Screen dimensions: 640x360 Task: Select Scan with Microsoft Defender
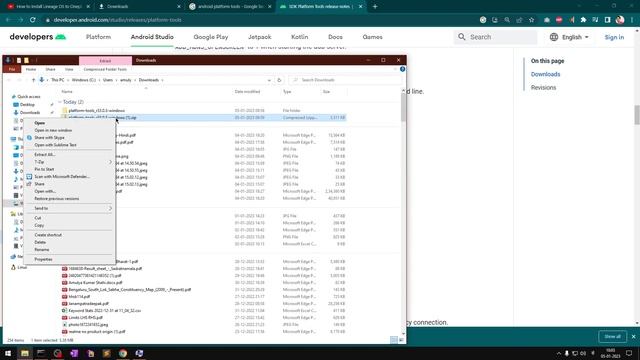[62, 176]
